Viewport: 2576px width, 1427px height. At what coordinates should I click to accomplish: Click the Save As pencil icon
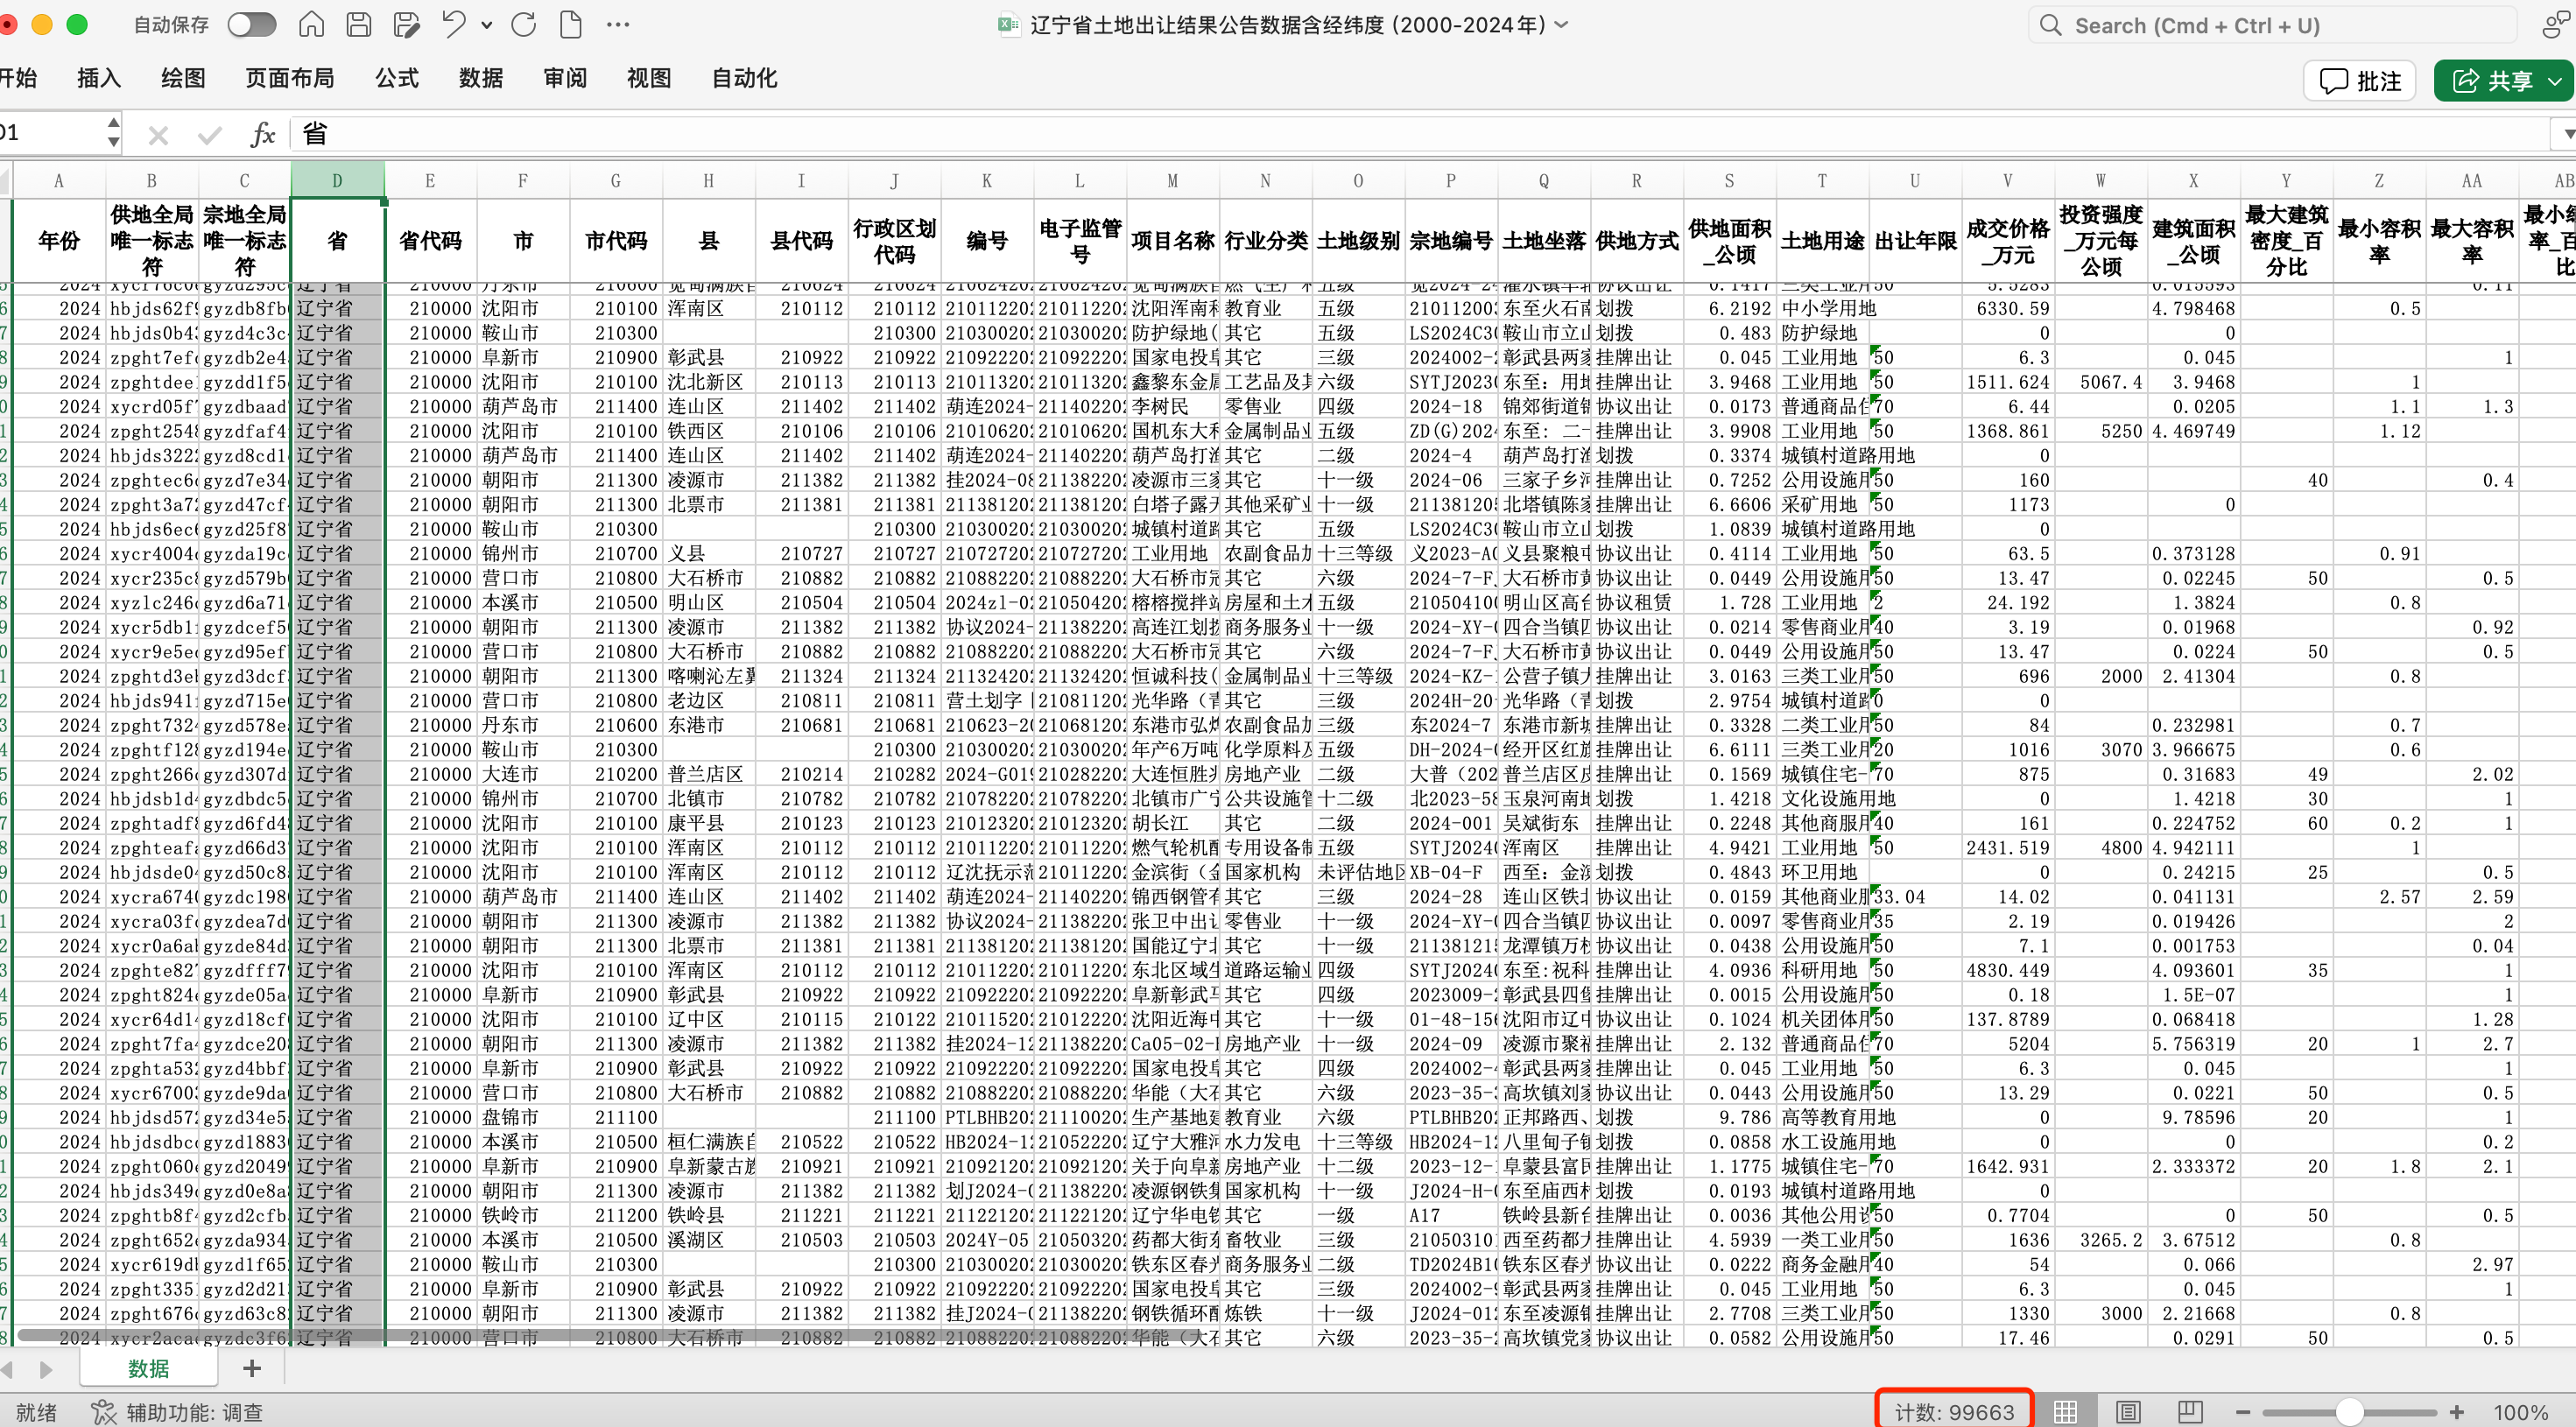406,25
